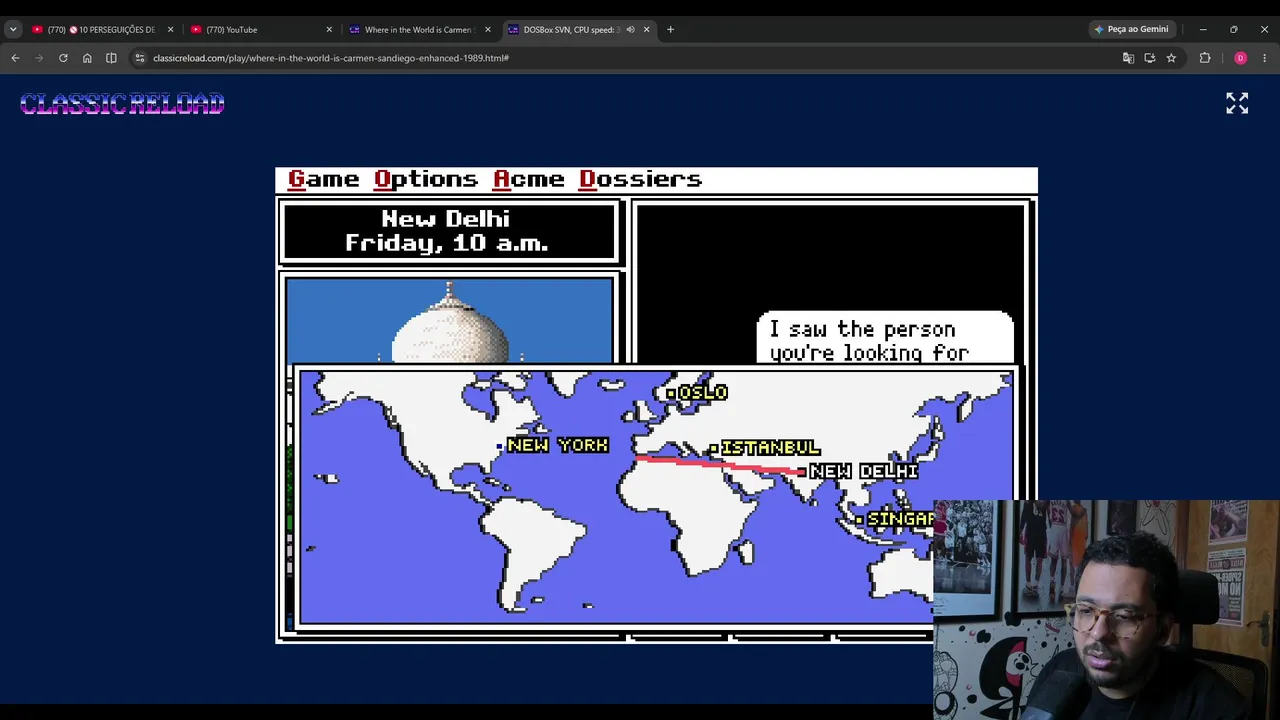This screenshot has width=1280, height=720.
Task: Open a new browser tab
Action: click(670, 30)
